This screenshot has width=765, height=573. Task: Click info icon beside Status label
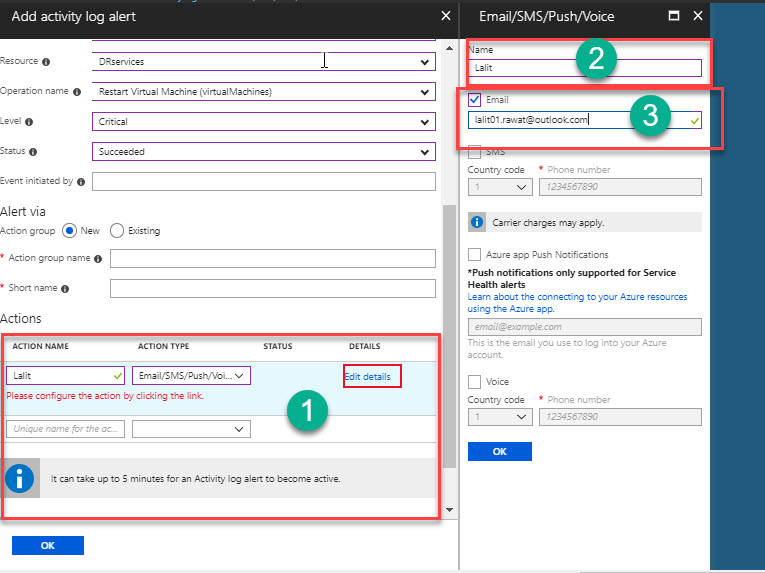pos(33,152)
